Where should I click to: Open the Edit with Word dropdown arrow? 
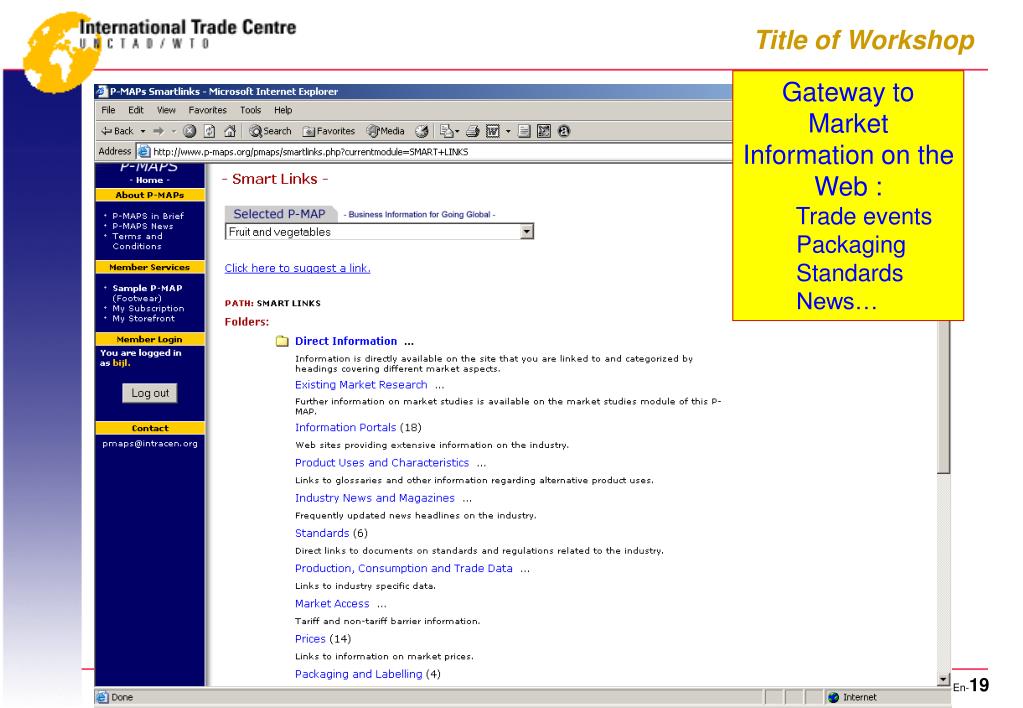point(508,131)
